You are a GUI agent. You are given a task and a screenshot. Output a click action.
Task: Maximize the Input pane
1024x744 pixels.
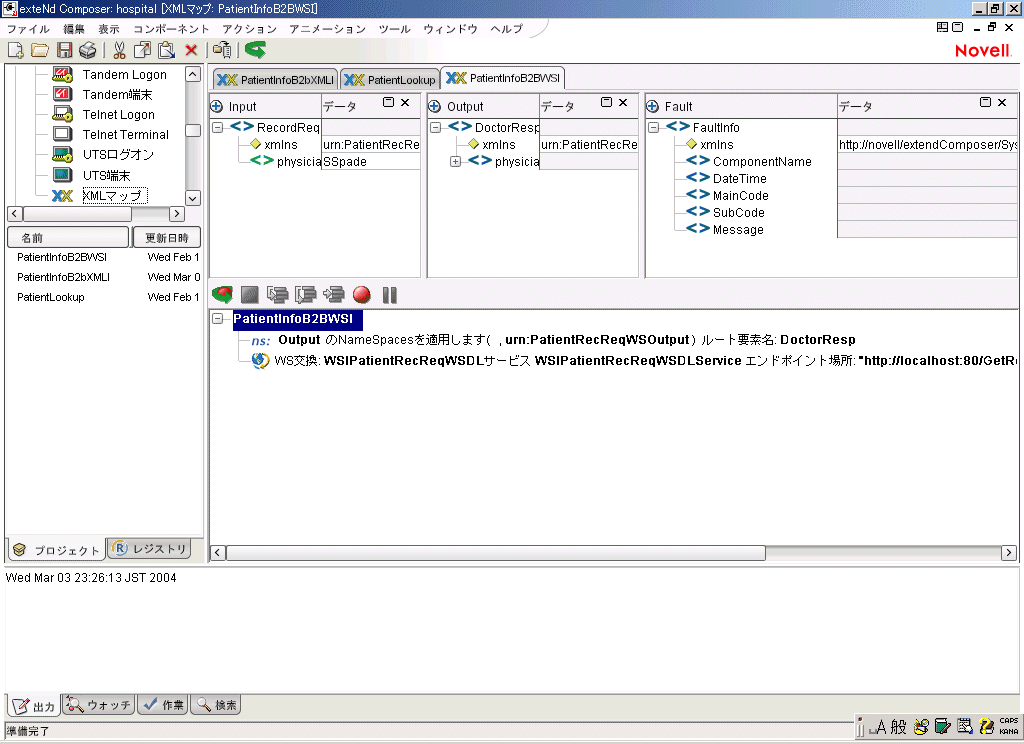click(389, 102)
